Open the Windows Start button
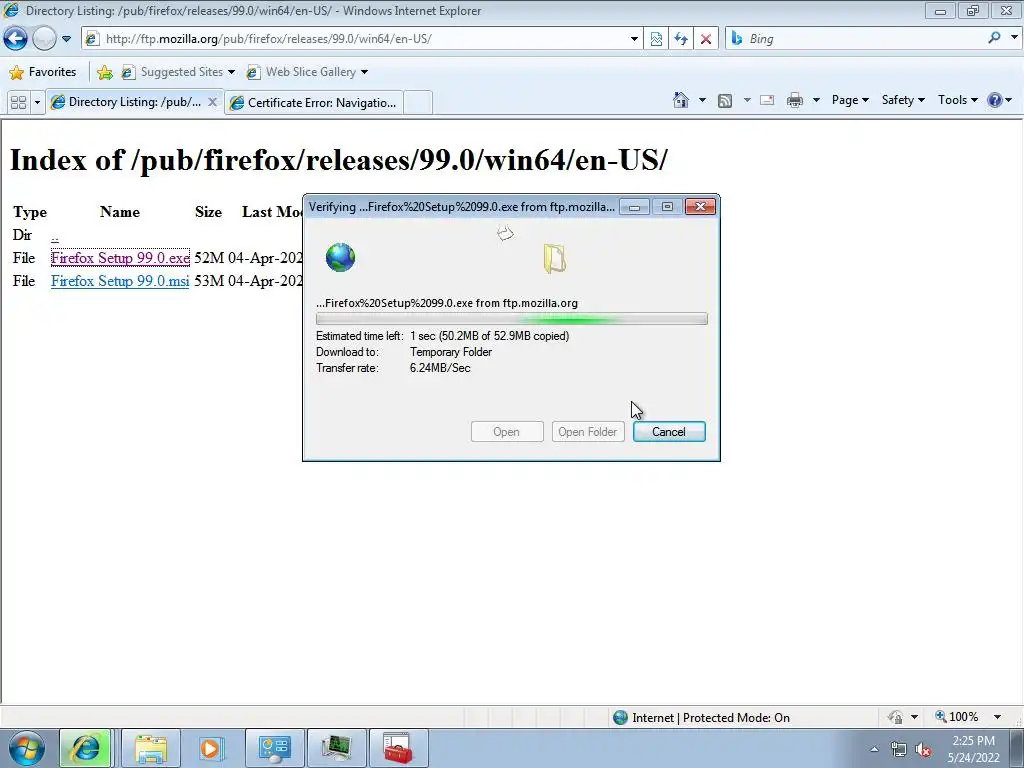1024x768 pixels. tap(27, 748)
